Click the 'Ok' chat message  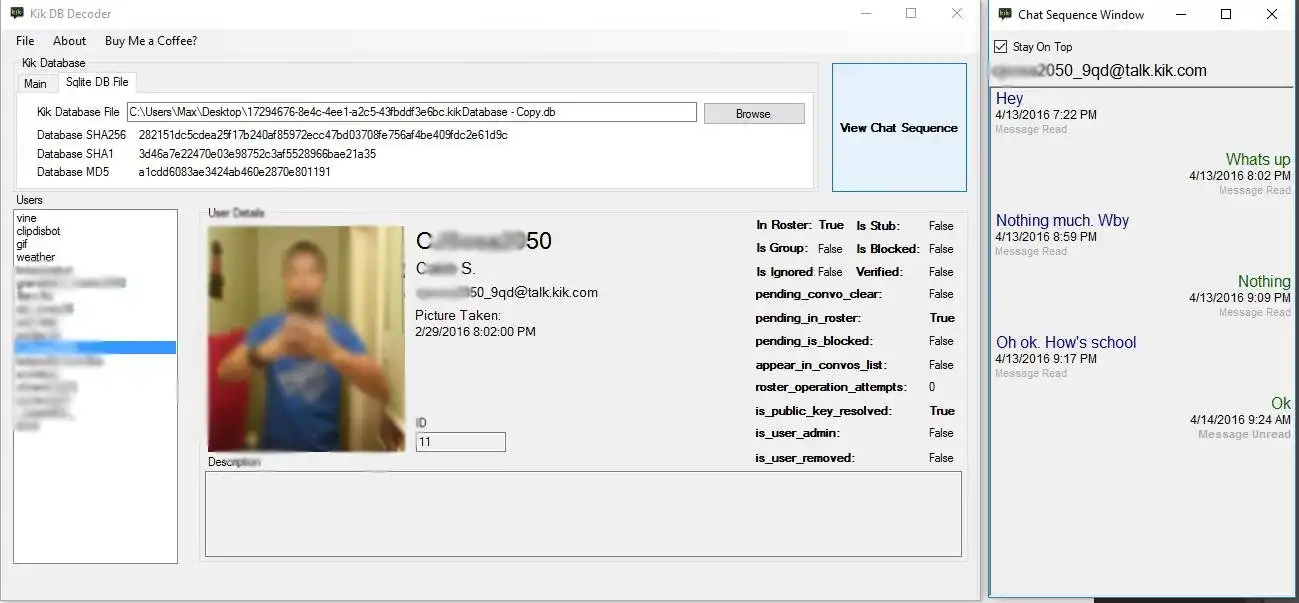1281,404
